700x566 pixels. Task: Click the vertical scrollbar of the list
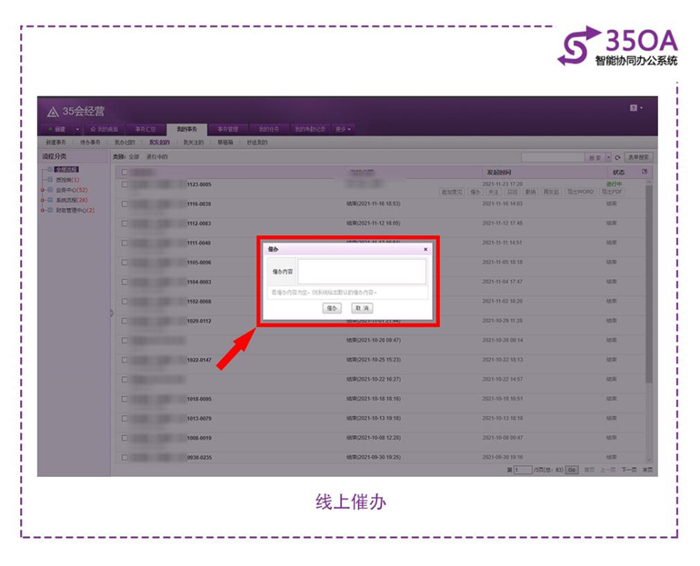pos(648,300)
